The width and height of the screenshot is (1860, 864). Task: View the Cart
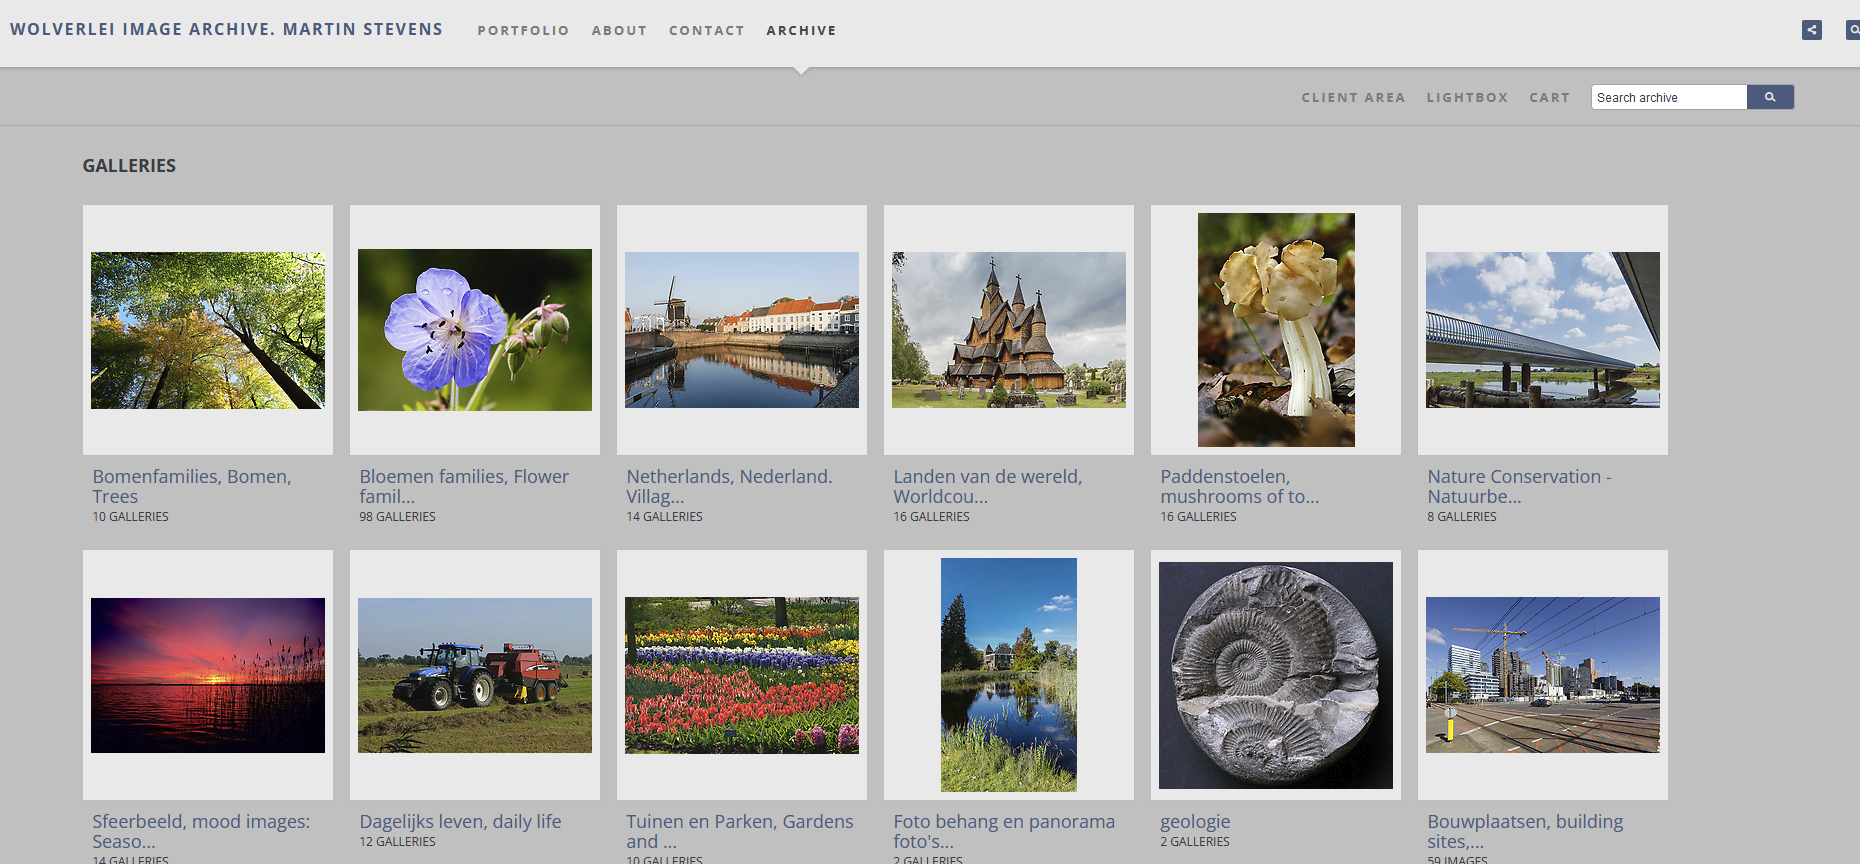[x=1549, y=98]
